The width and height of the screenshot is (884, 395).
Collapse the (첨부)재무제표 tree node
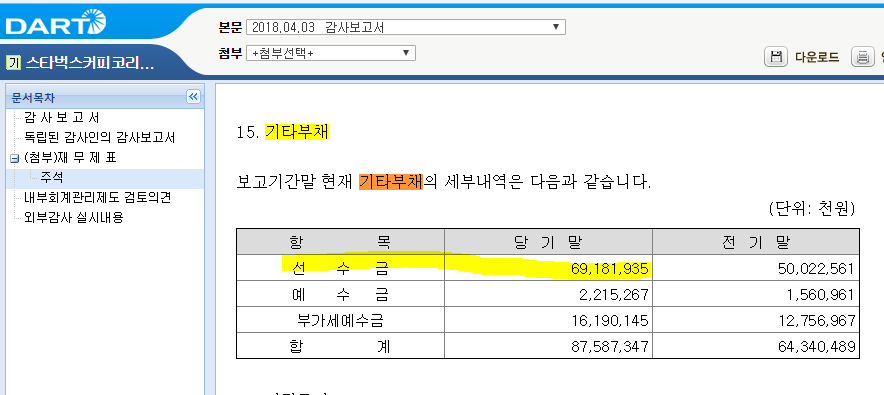coord(14,159)
